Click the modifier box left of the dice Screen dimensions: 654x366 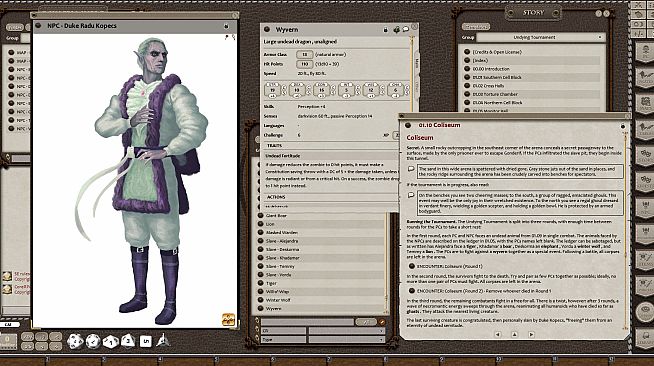(x=8, y=341)
